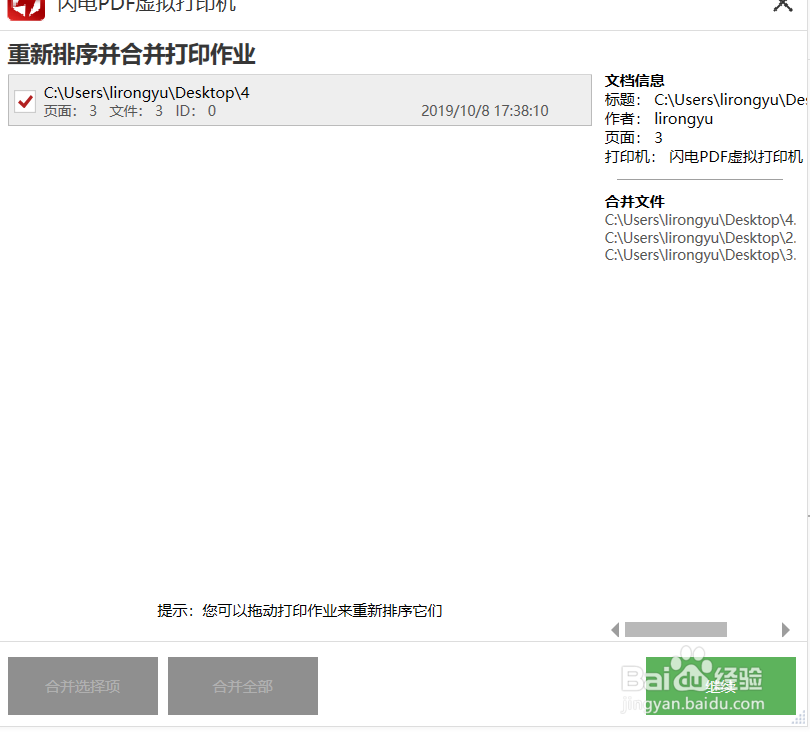
Task: Click the horizontal scrollbar thumb
Action: 675,629
